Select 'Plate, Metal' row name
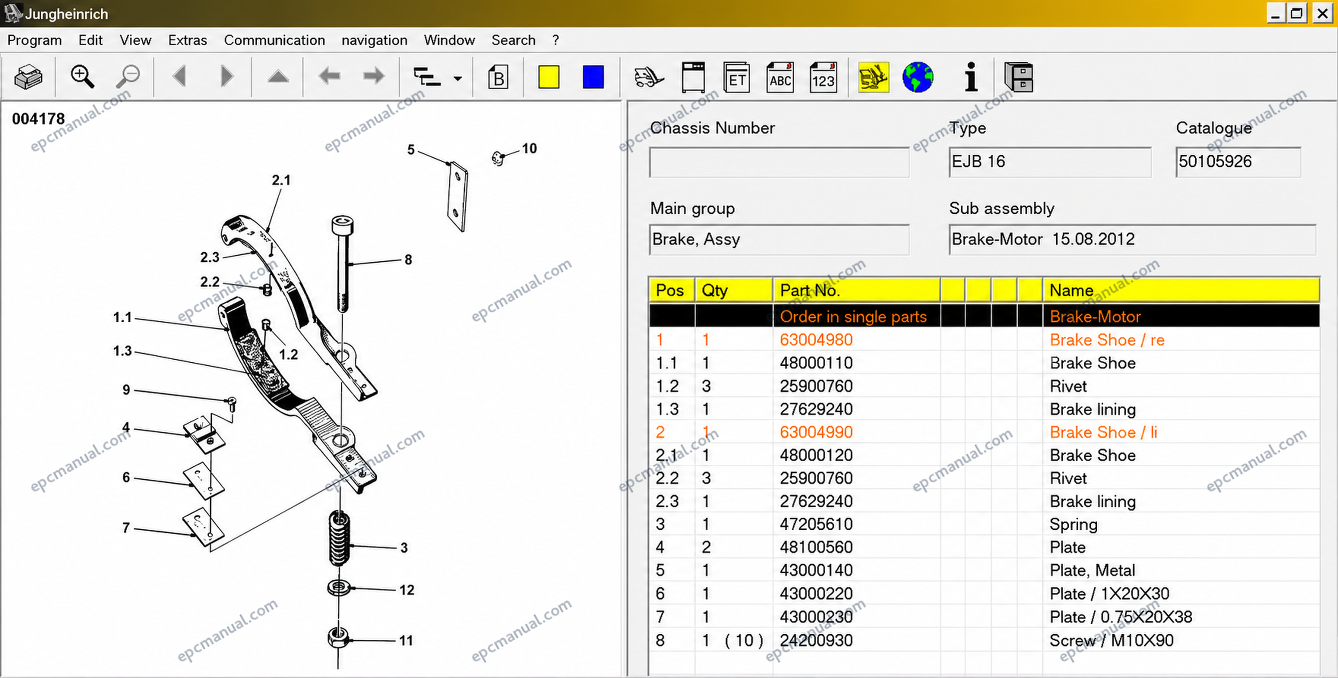The width and height of the screenshot is (1338, 678). click(1092, 571)
